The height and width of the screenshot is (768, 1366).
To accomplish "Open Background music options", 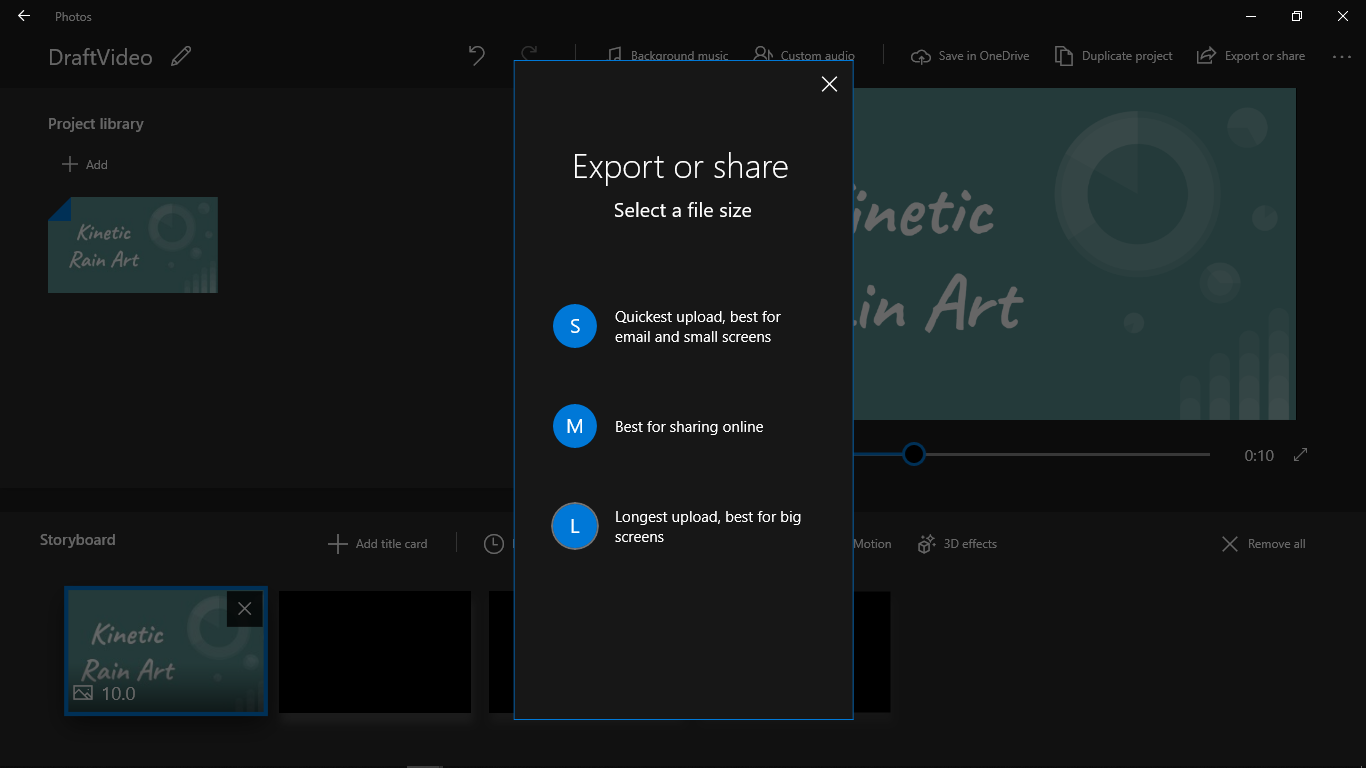I will pos(668,55).
